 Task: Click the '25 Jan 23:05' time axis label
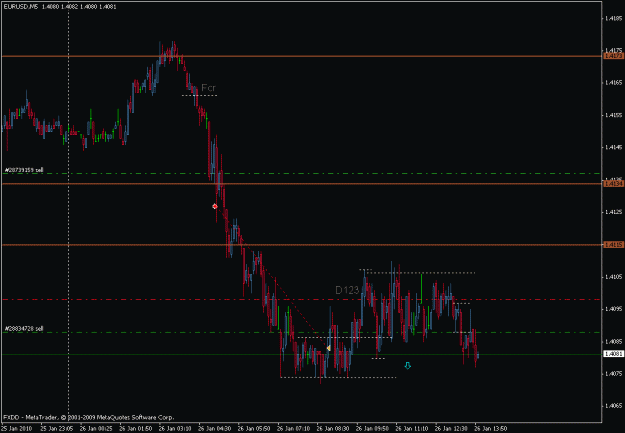pos(57,429)
